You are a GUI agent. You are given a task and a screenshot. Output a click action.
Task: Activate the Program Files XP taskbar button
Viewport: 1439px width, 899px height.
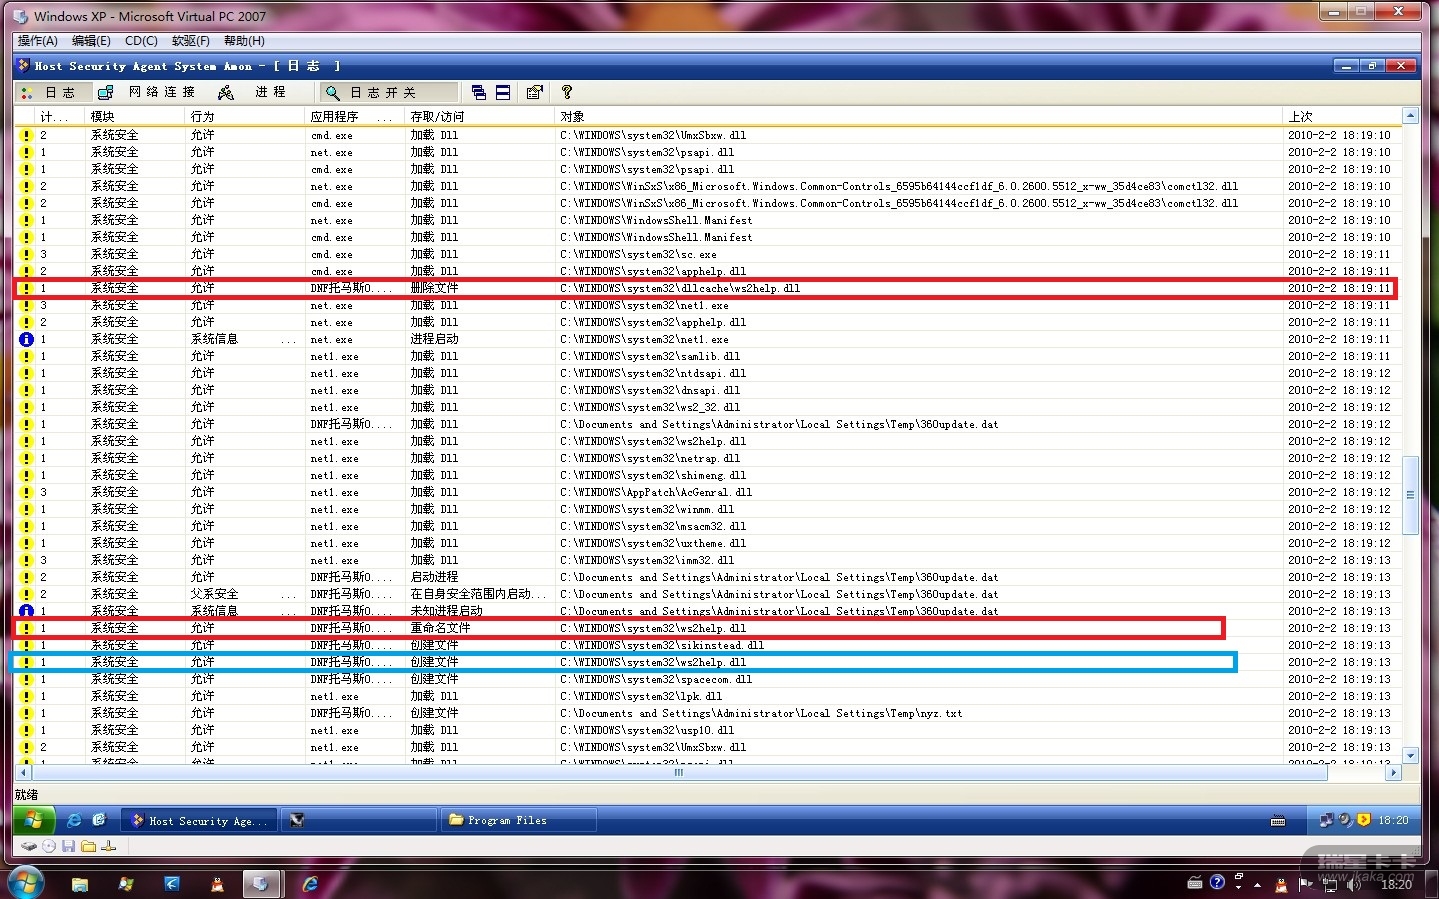518,820
